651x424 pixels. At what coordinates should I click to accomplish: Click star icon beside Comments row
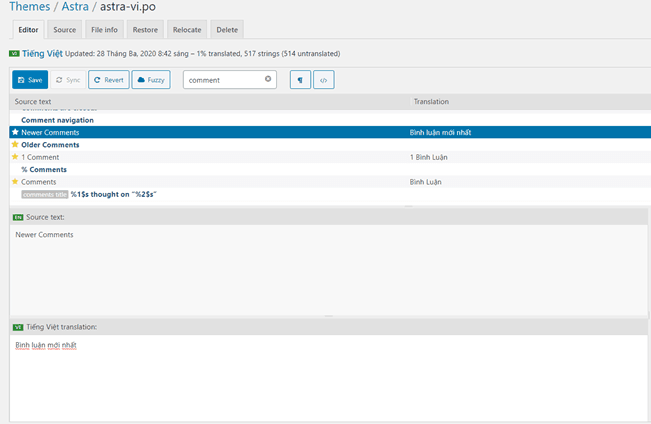tap(15, 182)
